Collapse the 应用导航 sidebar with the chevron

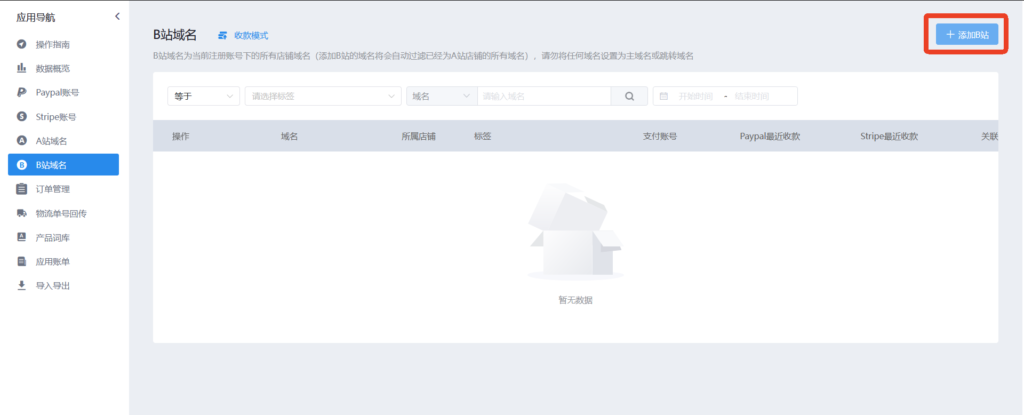point(117,16)
